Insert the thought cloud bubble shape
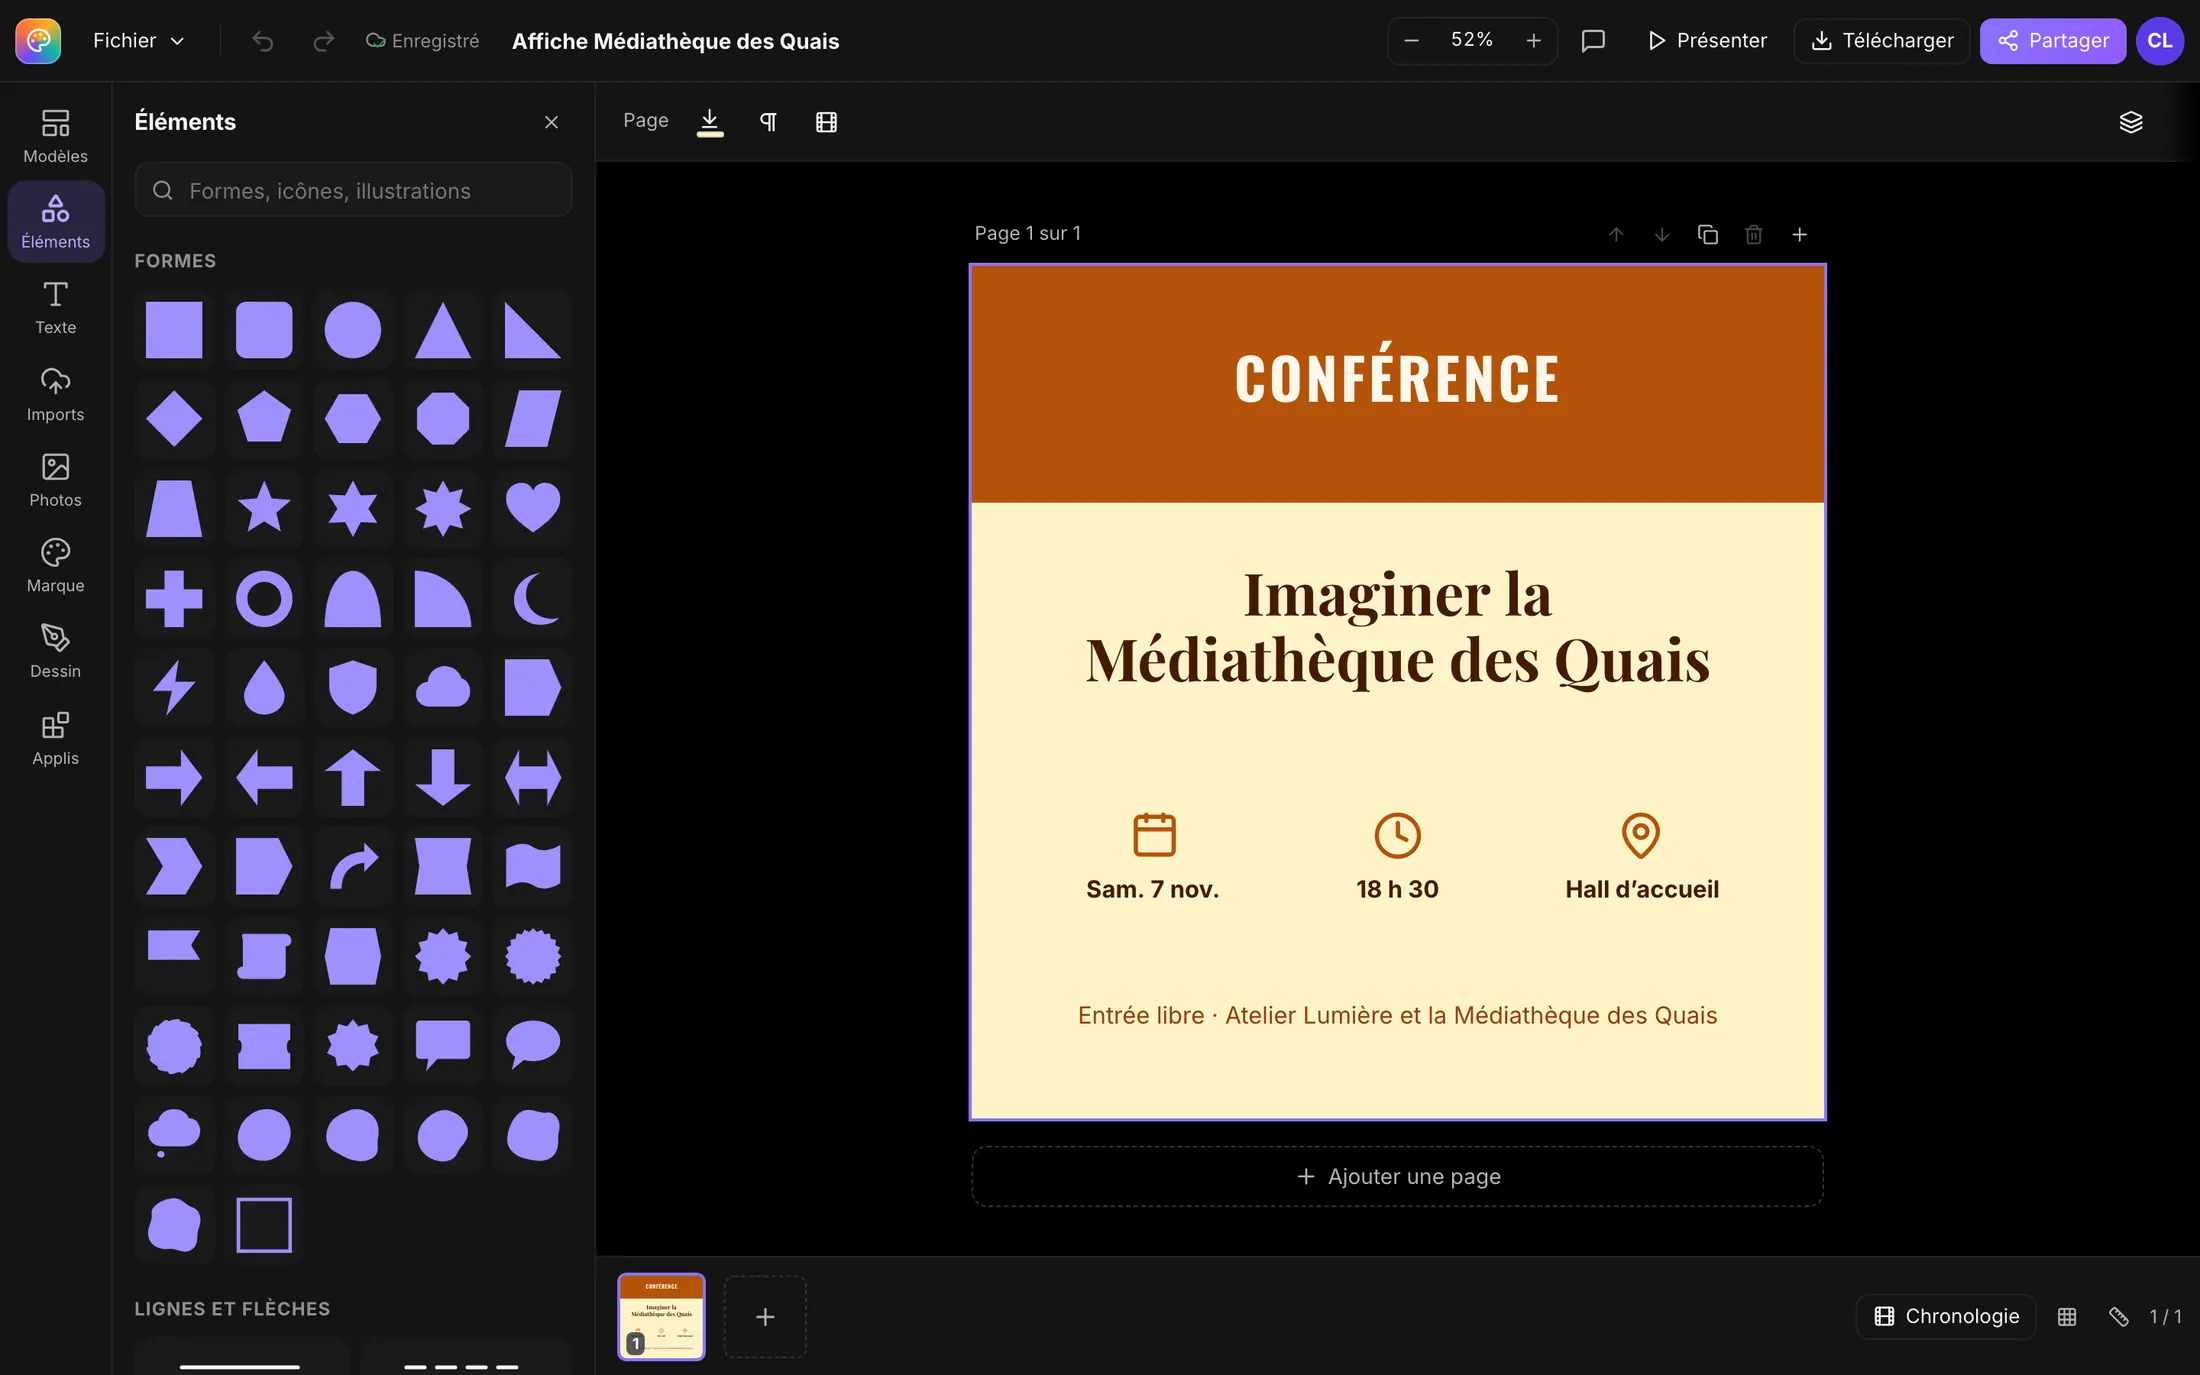Image resolution: width=2200 pixels, height=1375 pixels. coord(174,1135)
